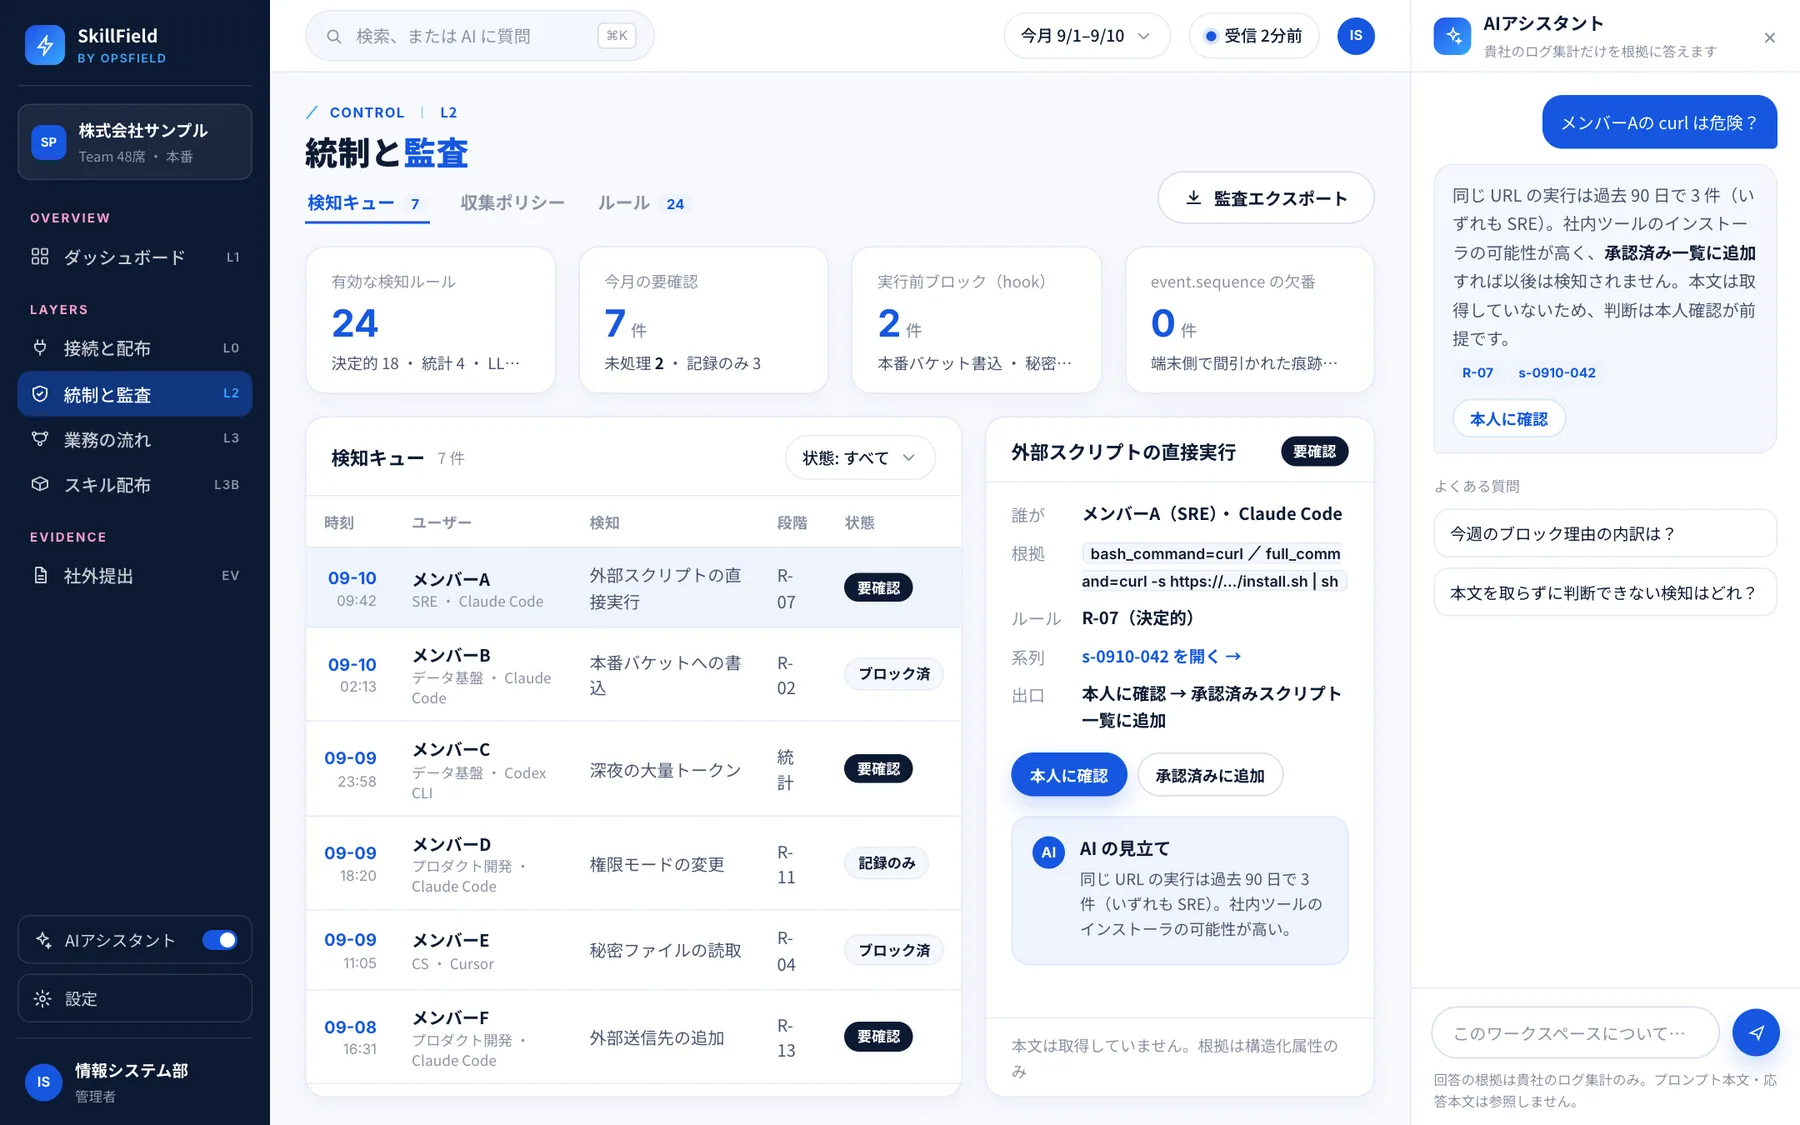Open s-0910-042 を開く link
This screenshot has height=1125, width=1800.
click(1161, 656)
